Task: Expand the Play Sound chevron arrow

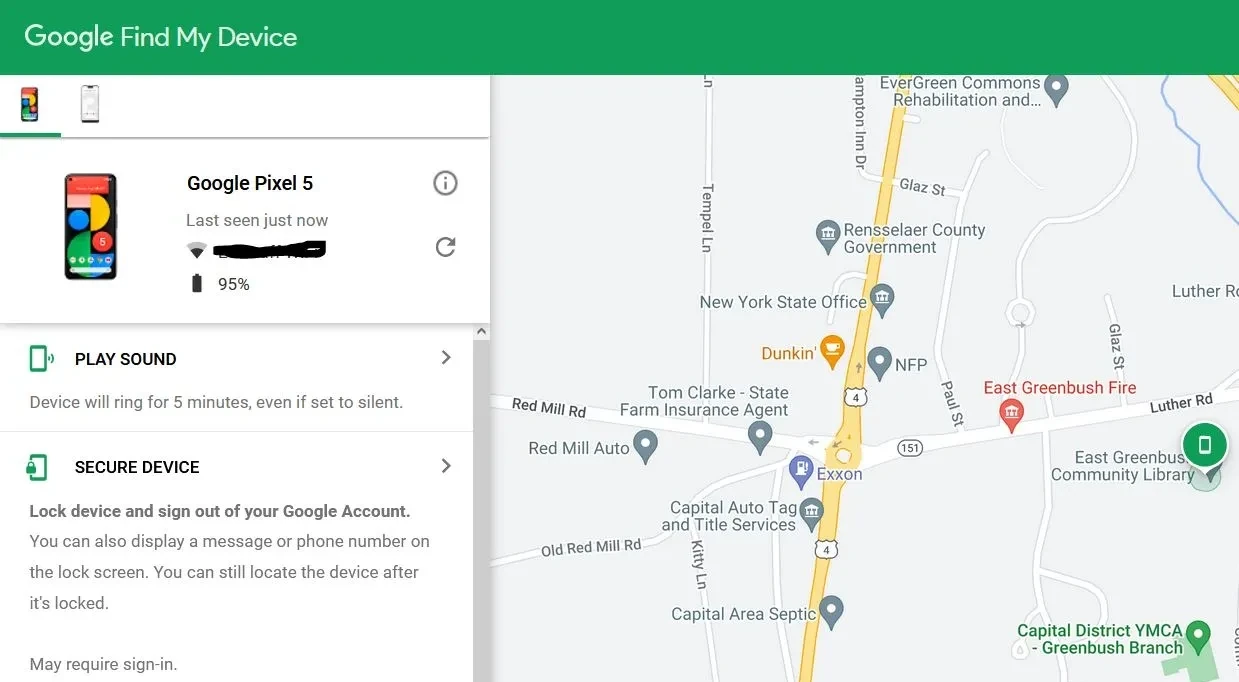Action: click(x=446, y=357)
